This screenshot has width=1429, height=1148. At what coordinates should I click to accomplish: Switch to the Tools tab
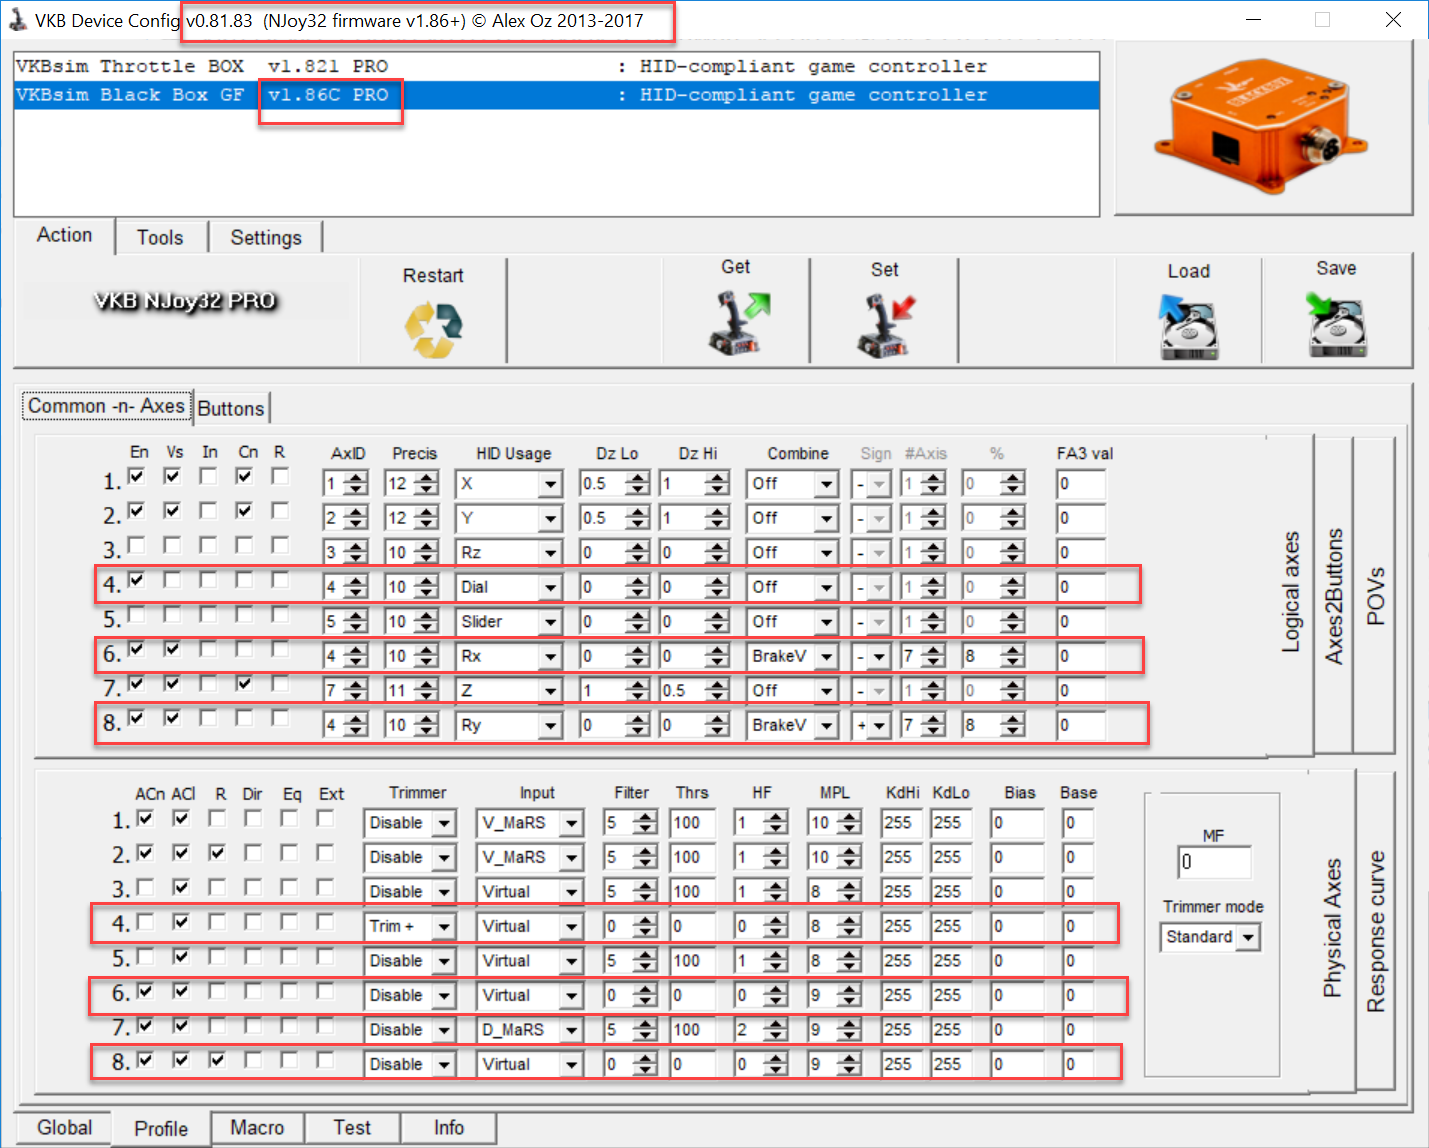click(160, 238)
